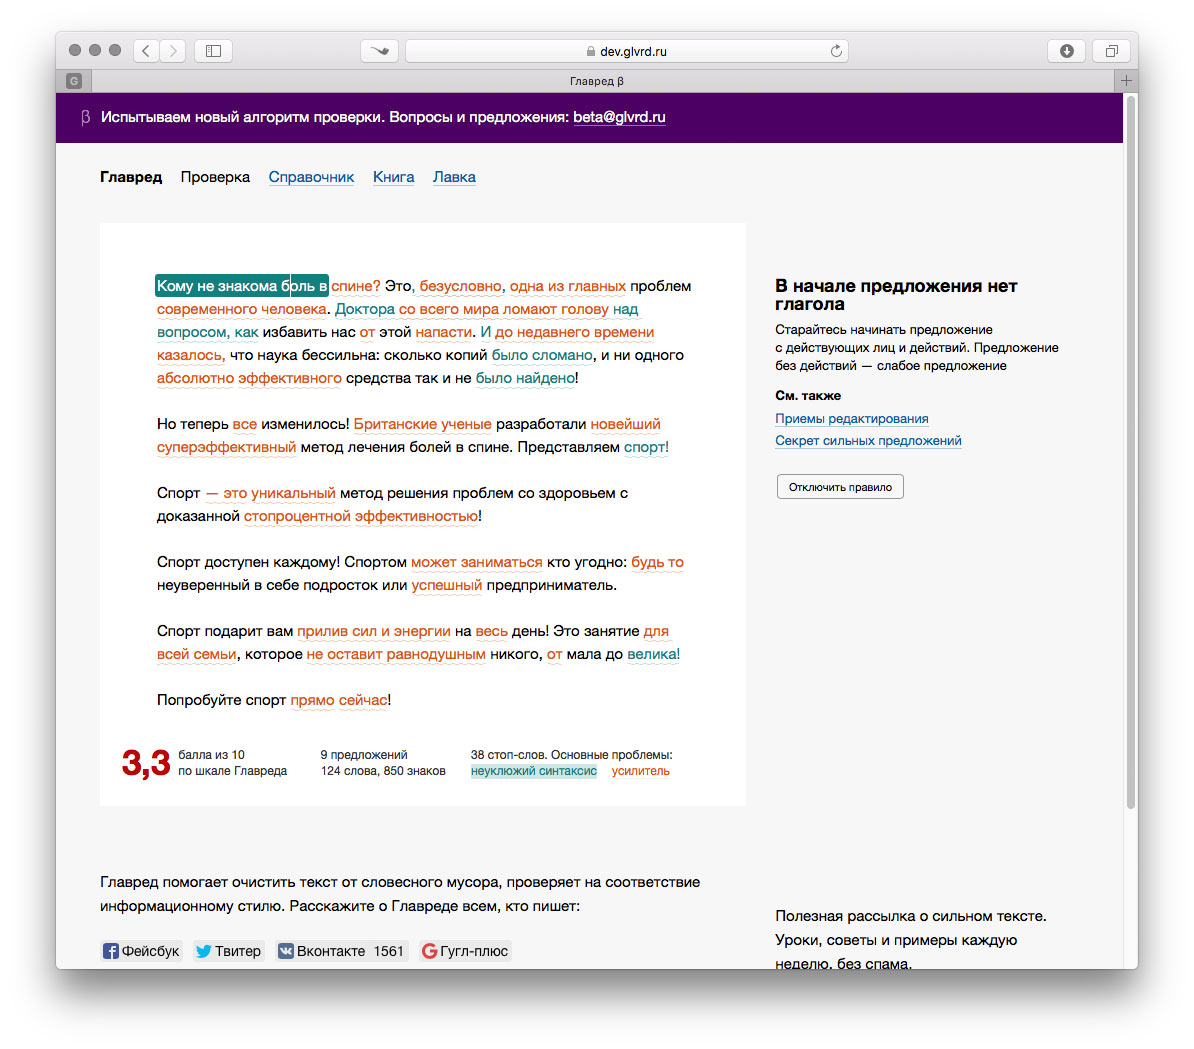The image size is (1194, 1049).
Task: Click highlighted phrase это уникальный
Action: 279,493
